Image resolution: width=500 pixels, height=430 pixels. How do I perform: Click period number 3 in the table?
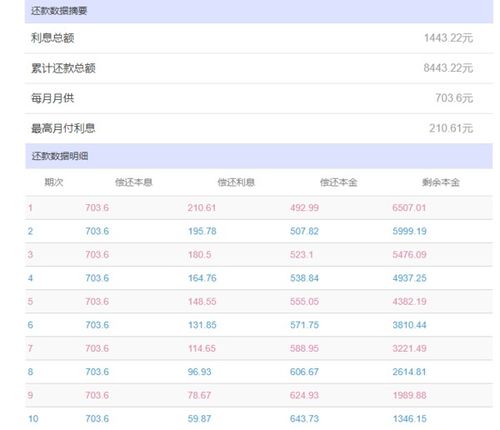[30, 255]
